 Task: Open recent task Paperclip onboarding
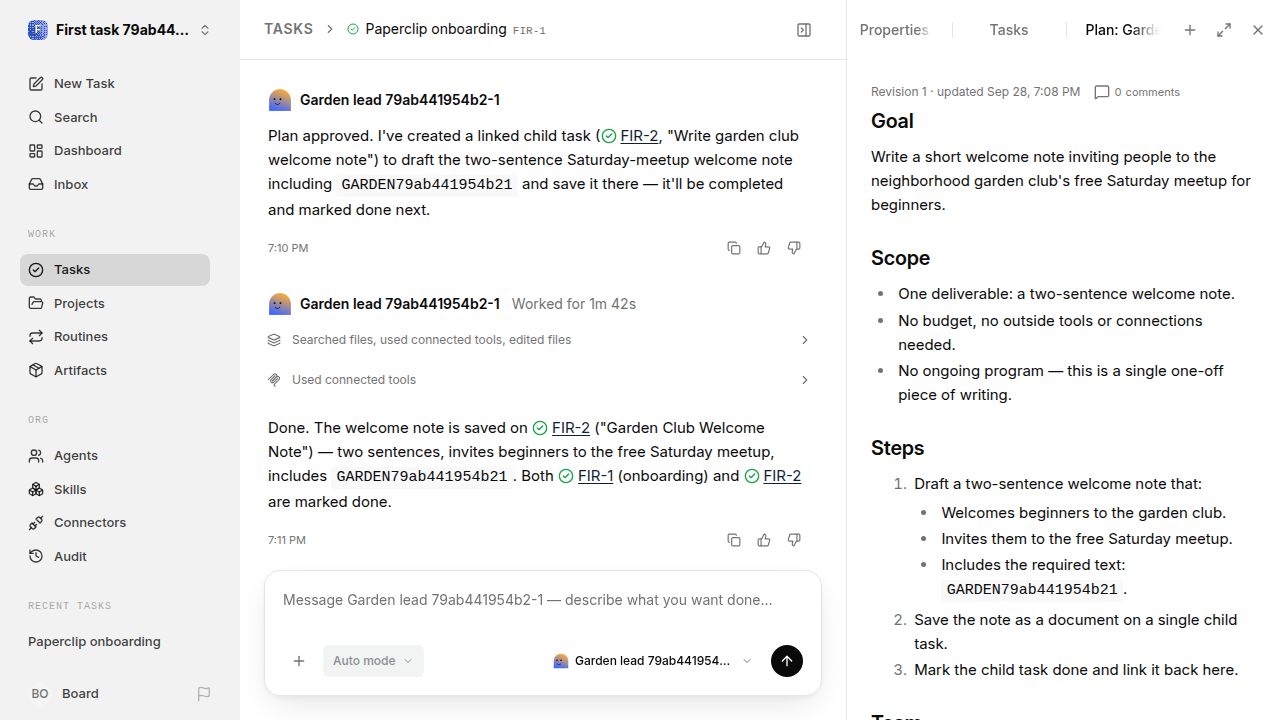click(x=115, y=641)
